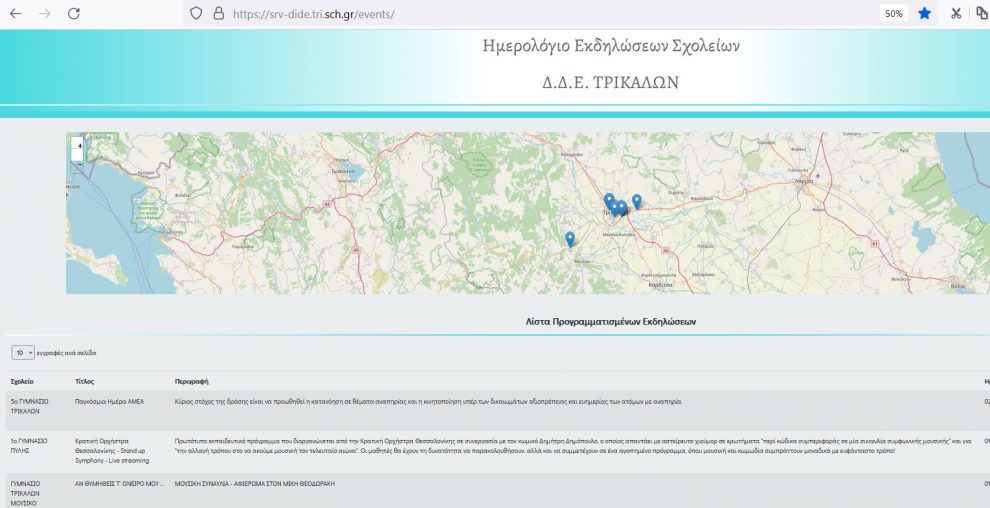Open the records-per-page dropdown showing 10
The image size is (990, 508).
coord(24,353)
